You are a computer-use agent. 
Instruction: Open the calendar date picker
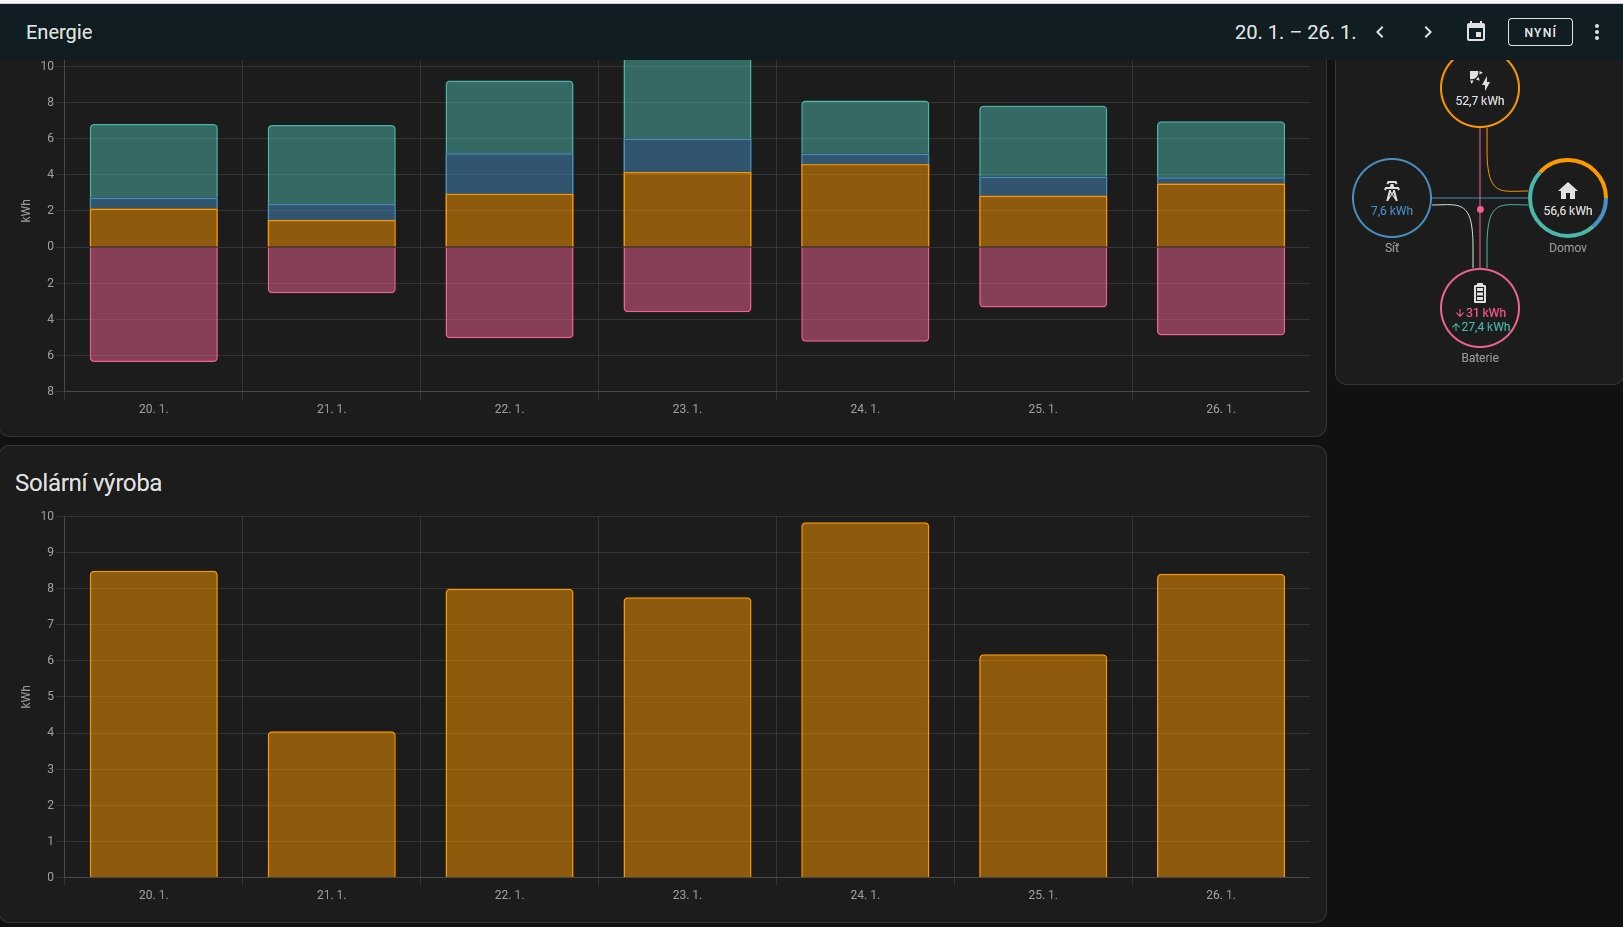tap(1475, 32)
